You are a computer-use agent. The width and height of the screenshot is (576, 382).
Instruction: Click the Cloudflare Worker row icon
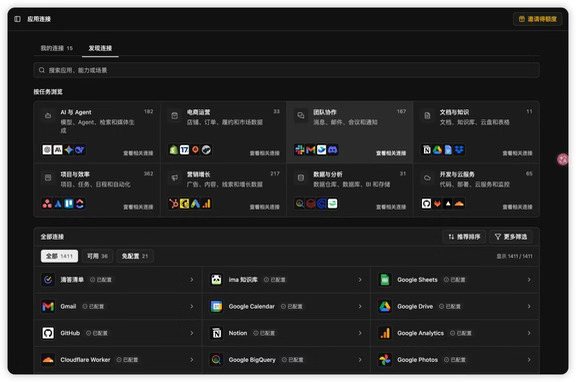point(48,360)
